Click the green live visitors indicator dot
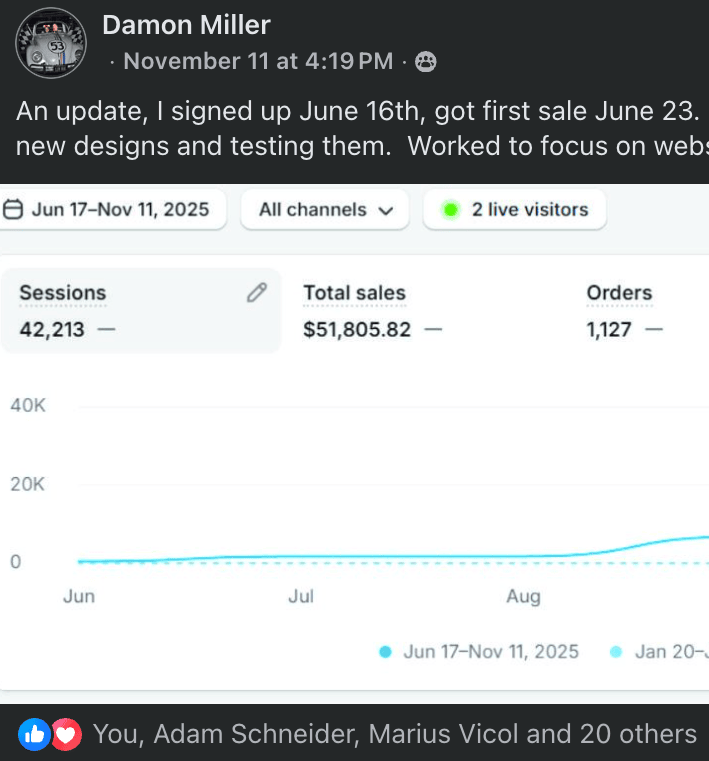Viewport: 709px width, 761px height. pyautogui.click(x=451, y=210)
